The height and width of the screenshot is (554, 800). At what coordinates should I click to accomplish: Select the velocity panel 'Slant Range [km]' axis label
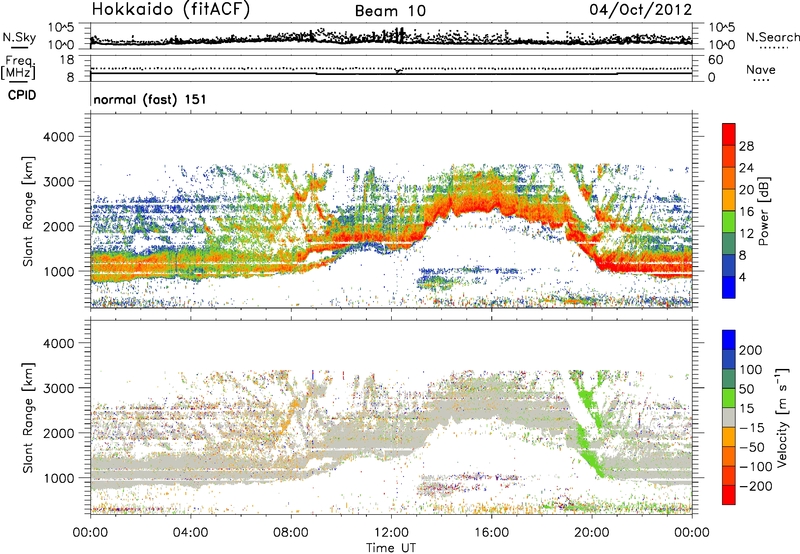tap(28, 418)
